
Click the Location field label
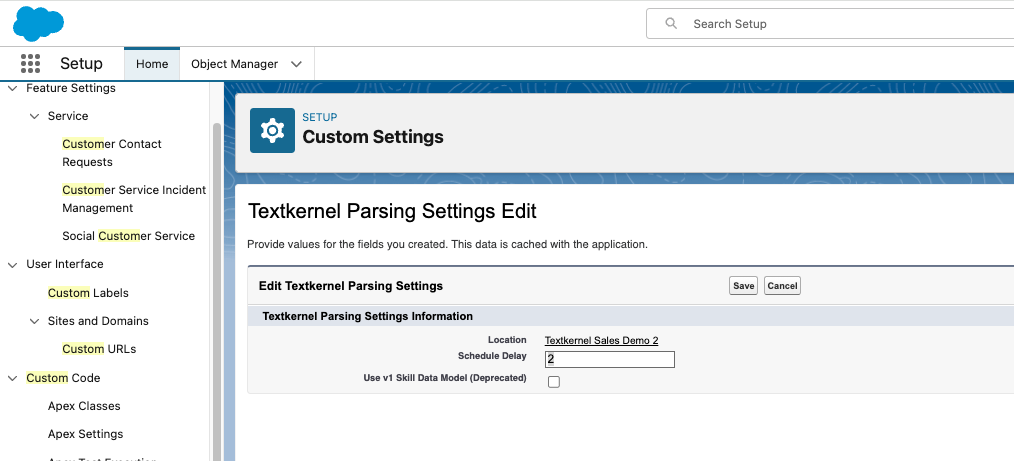coord(507,339)
